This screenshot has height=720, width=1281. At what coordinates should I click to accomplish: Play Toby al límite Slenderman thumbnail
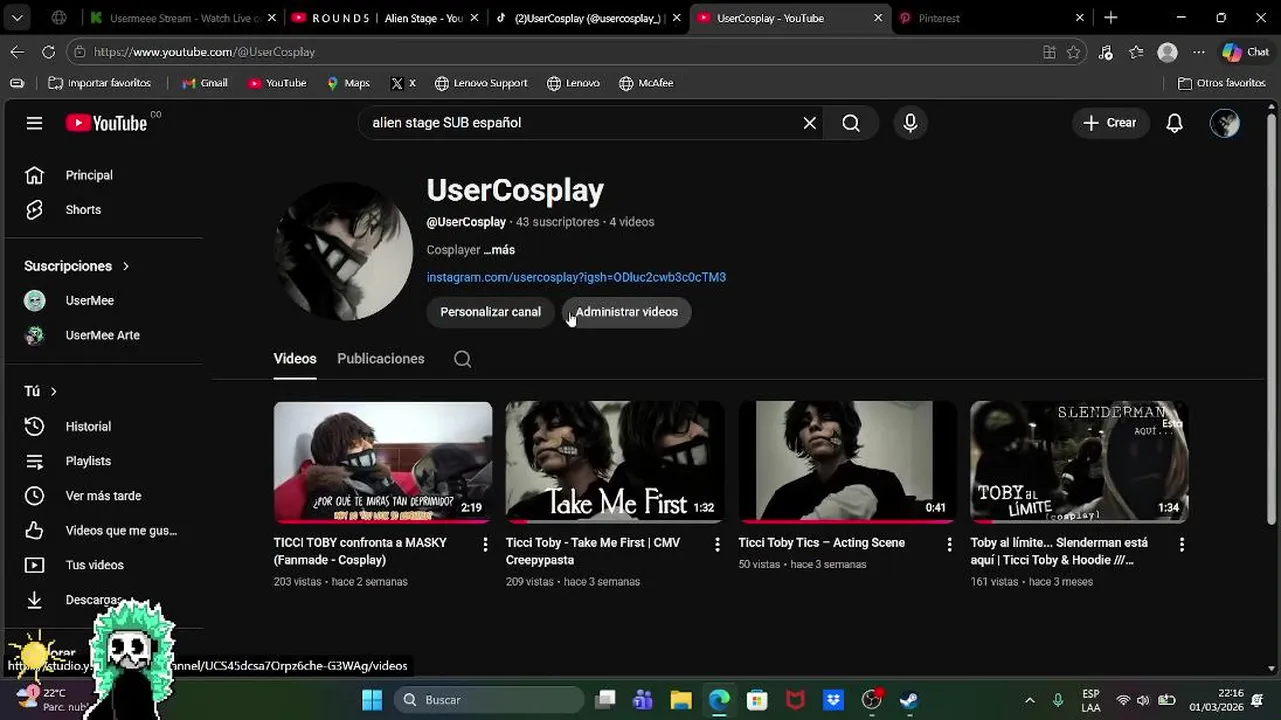[x=1079, y=462]
